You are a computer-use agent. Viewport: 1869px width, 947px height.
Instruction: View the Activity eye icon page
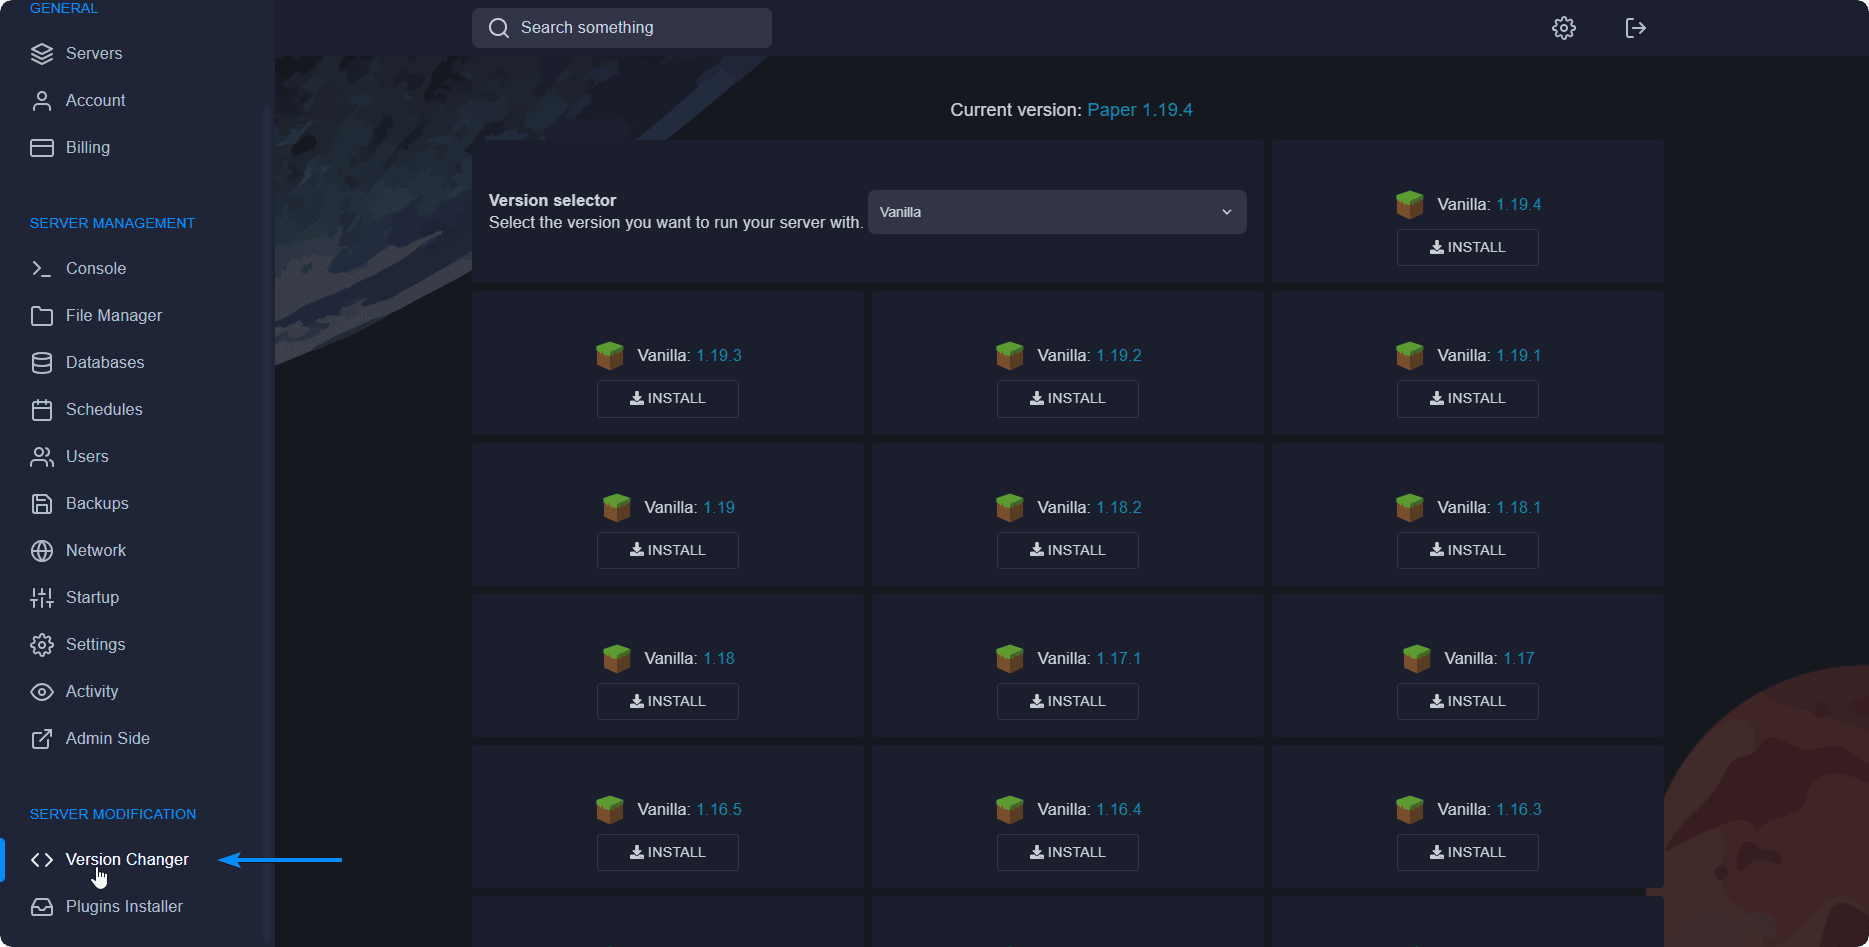pos(42,692)
